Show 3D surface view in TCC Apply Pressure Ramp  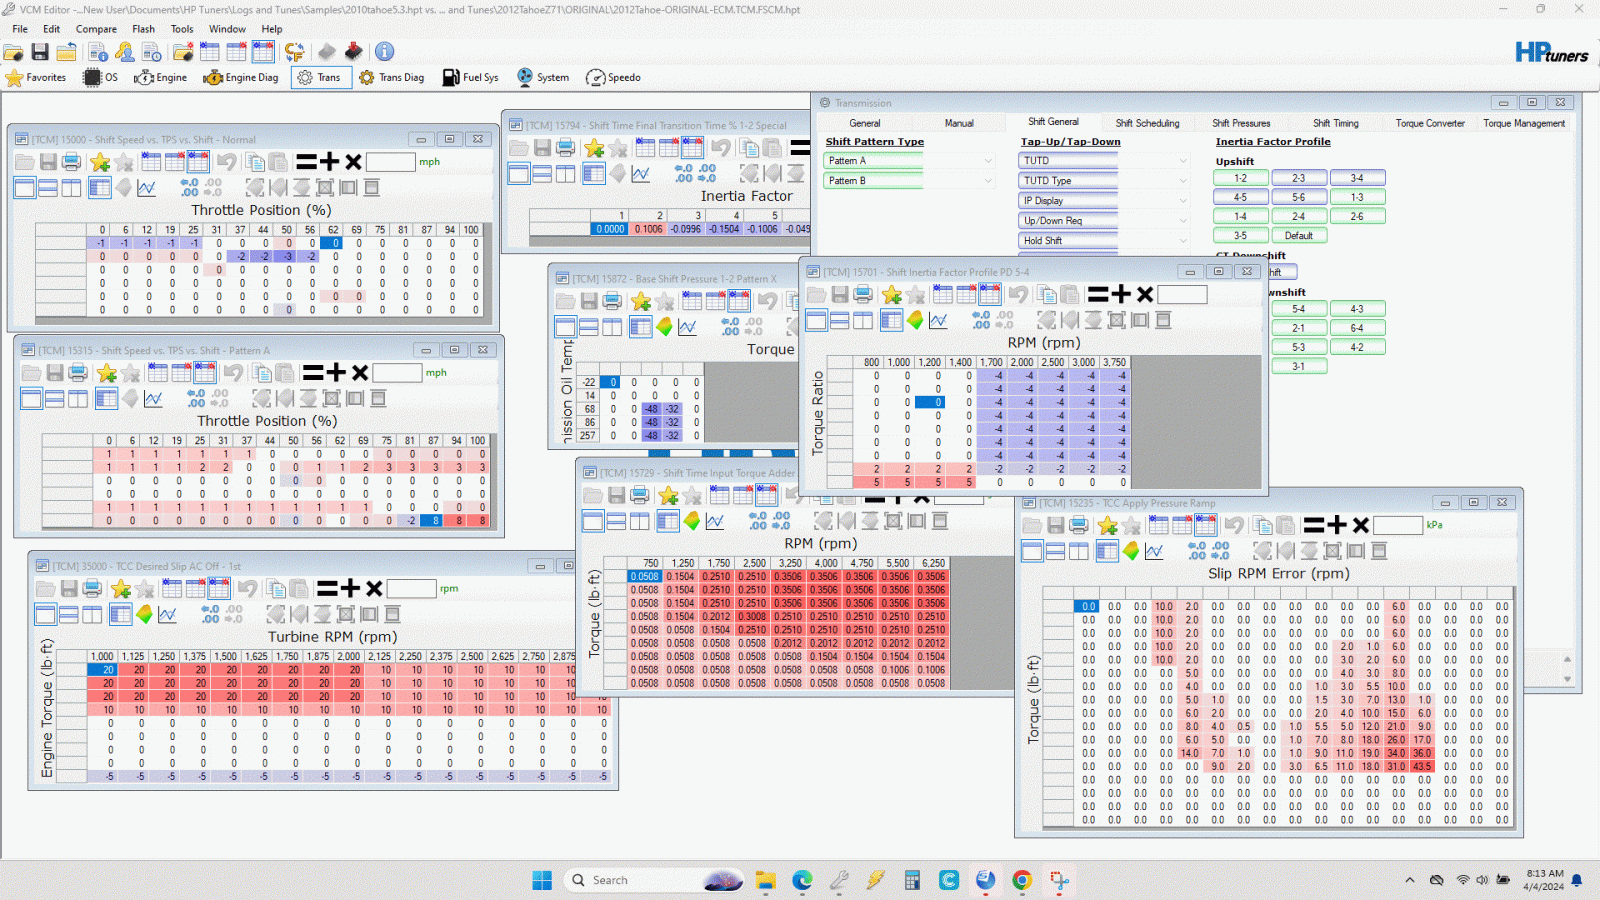[x=1131, y=551]
